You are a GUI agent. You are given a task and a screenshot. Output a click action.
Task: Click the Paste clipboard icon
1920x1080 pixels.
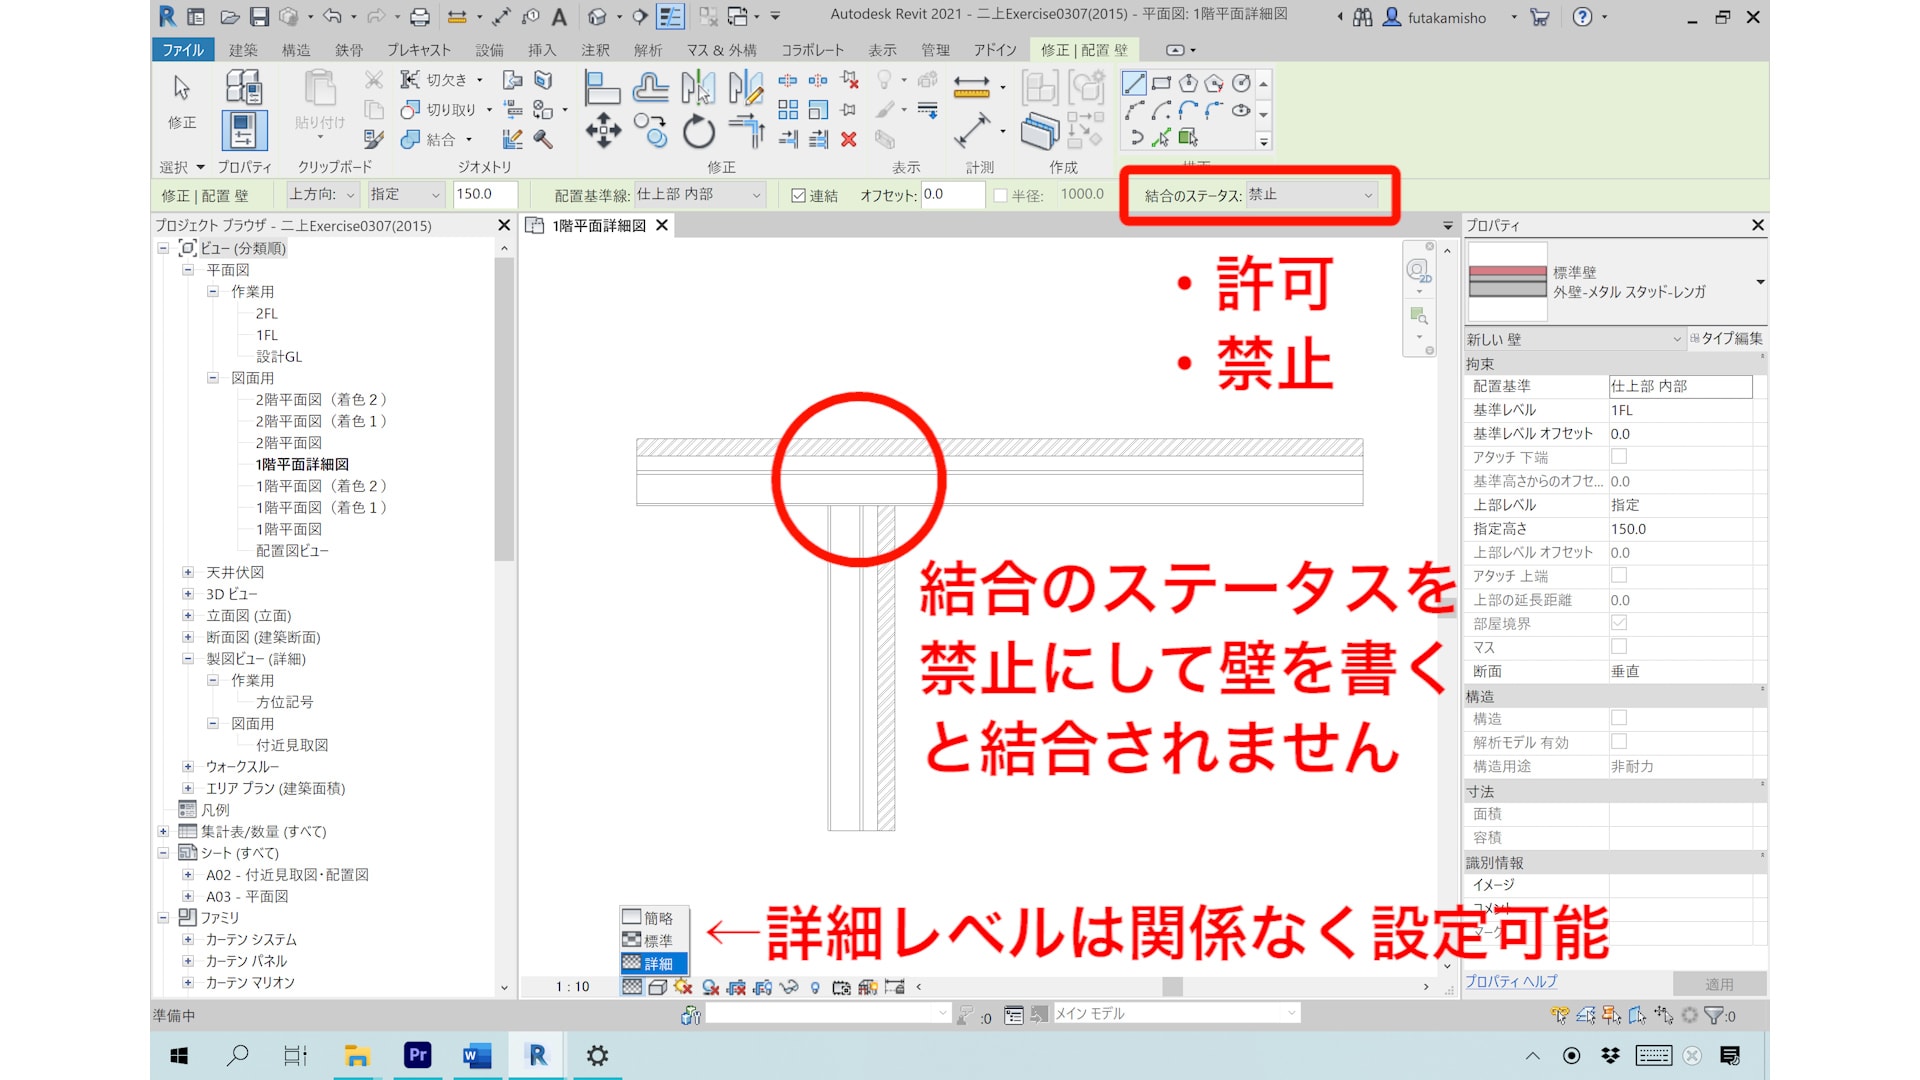(319, 89)
